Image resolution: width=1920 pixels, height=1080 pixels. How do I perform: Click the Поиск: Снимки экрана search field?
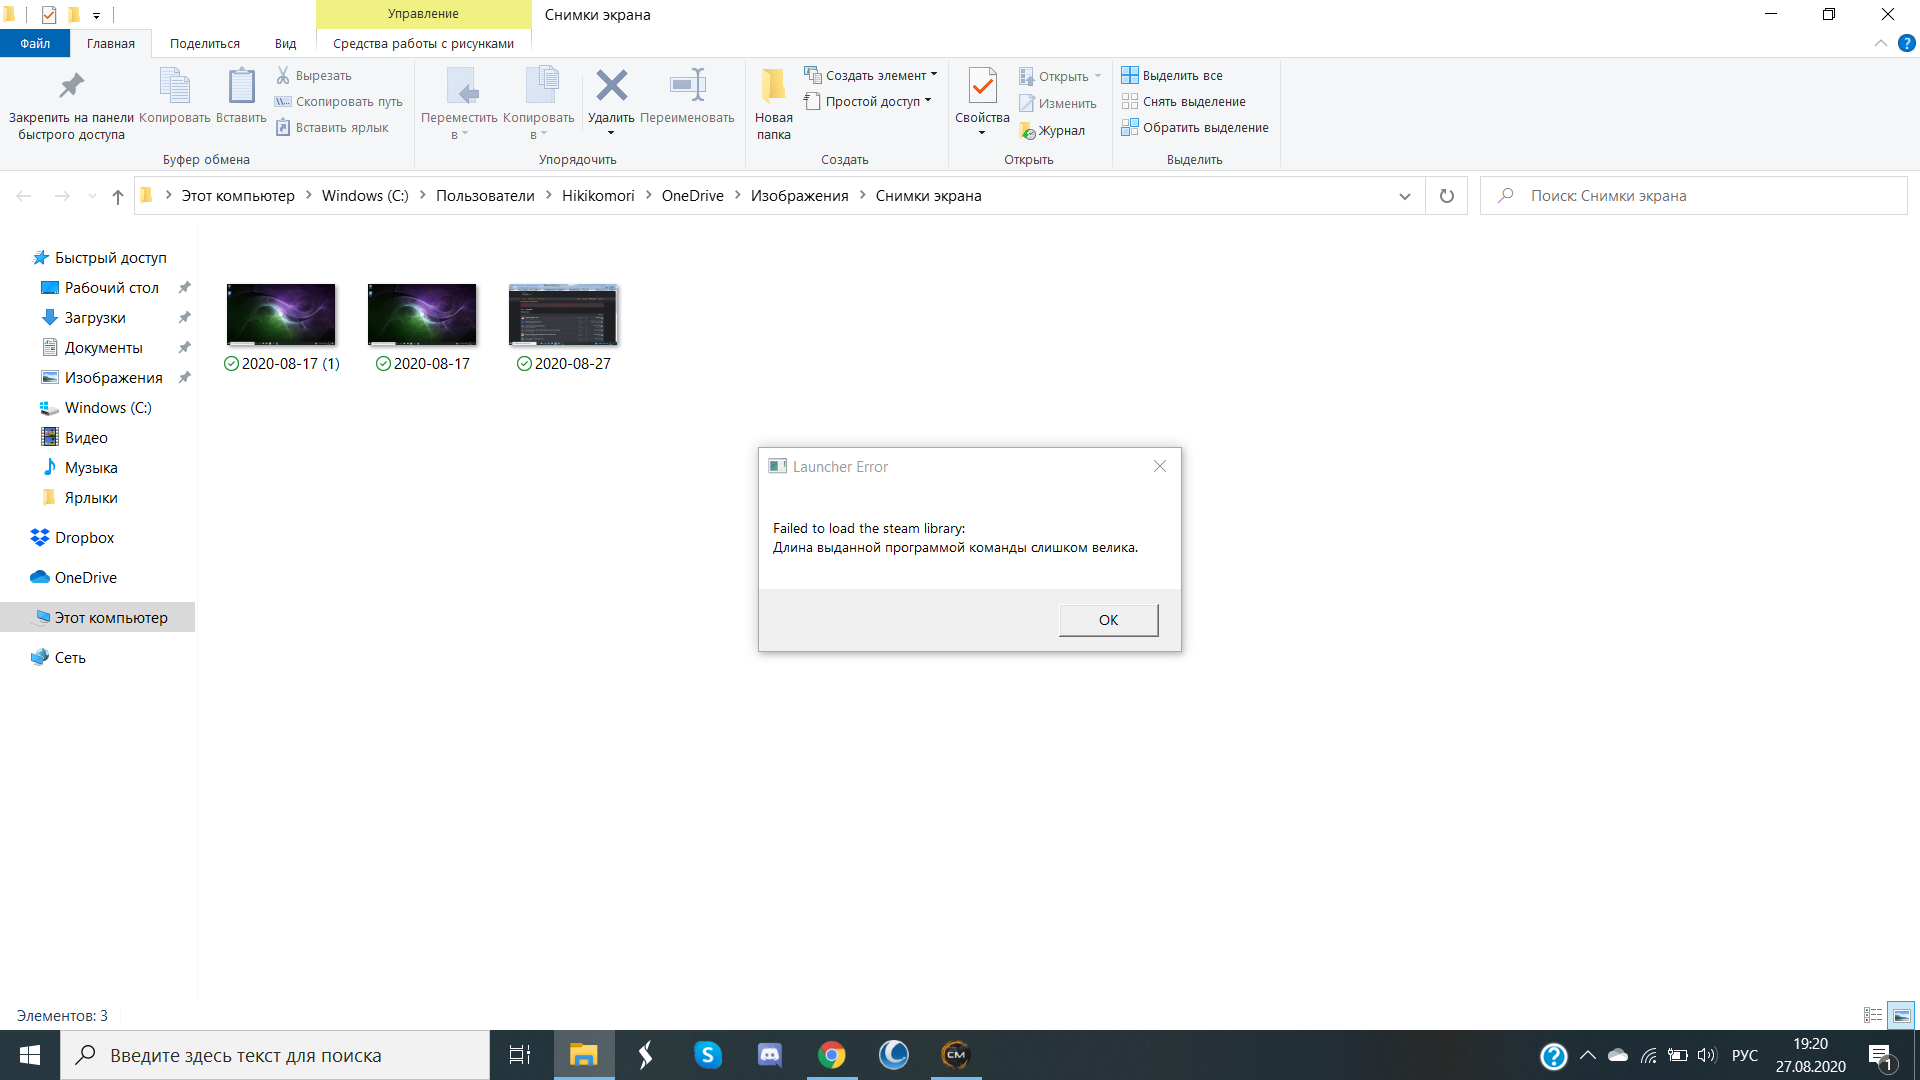click(x=1694, y=196)
